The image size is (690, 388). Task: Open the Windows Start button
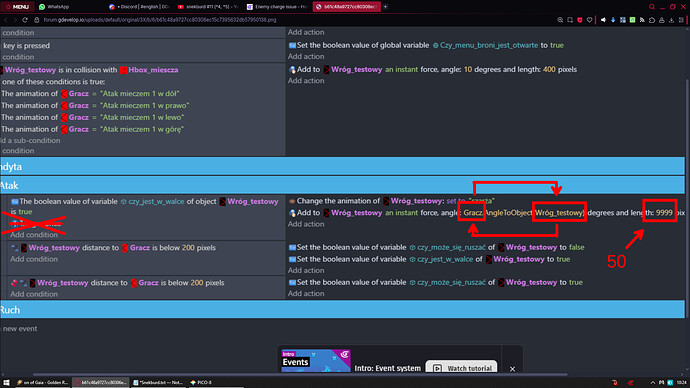coord(6,382)
